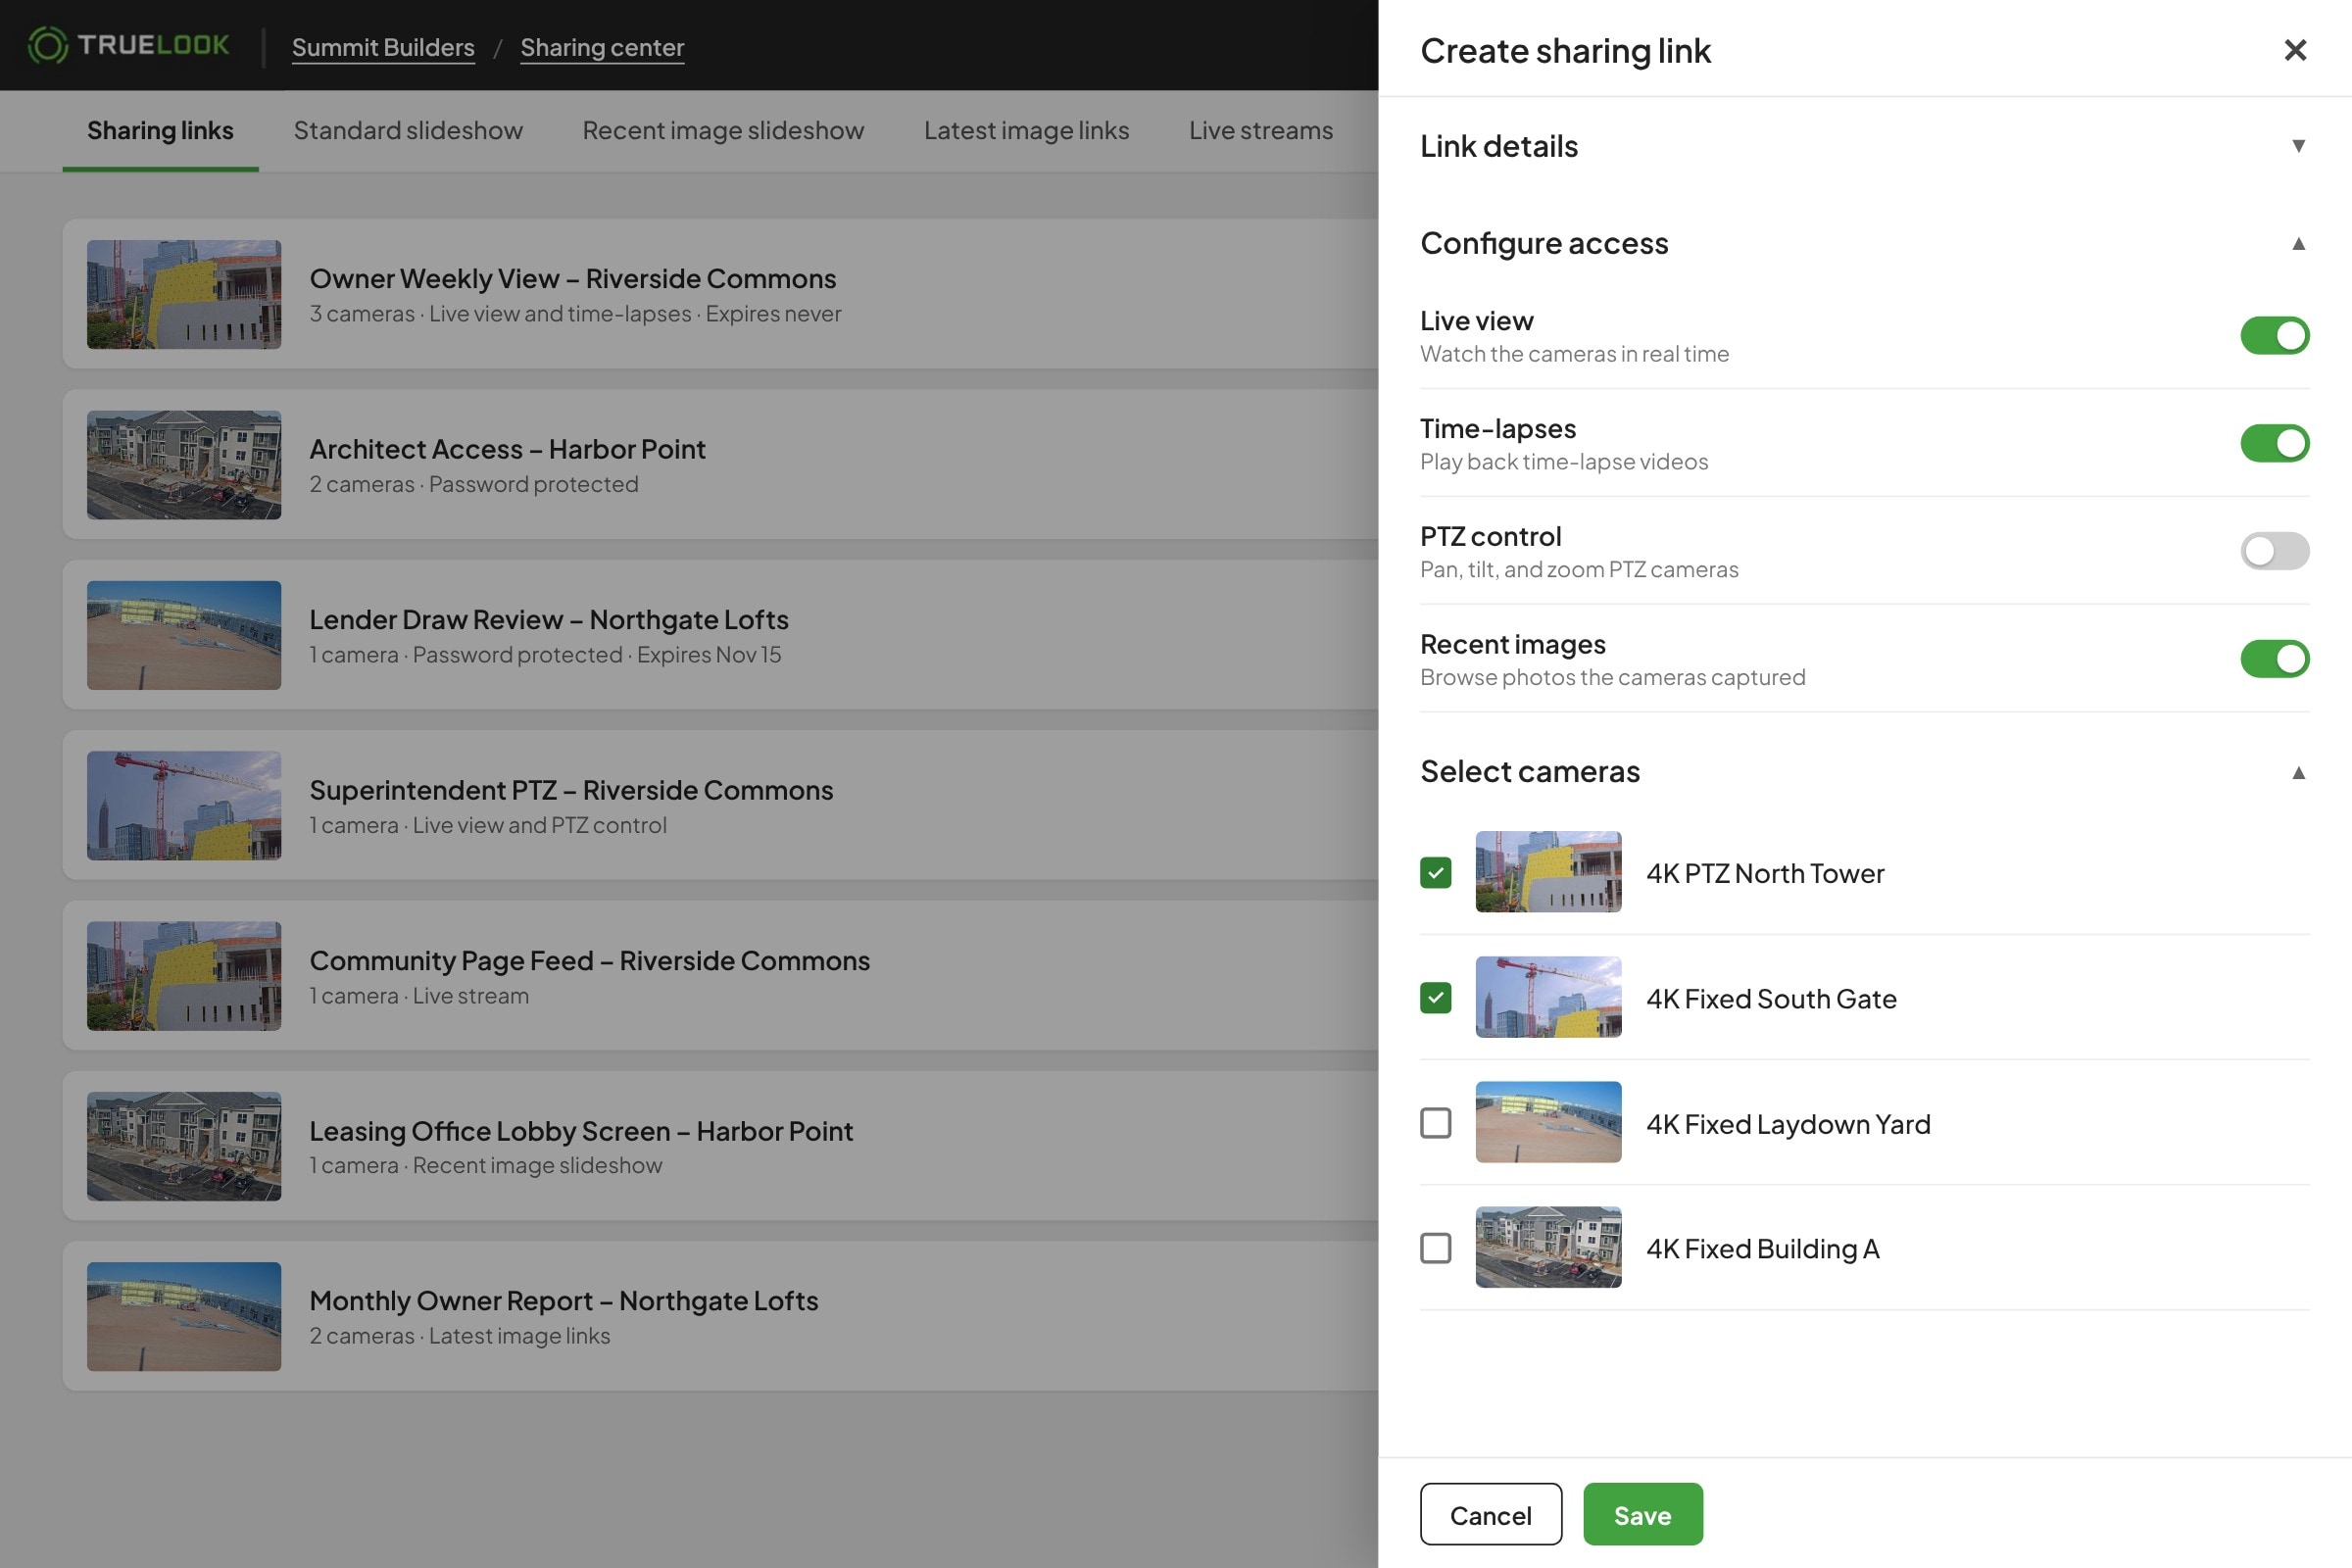Screen dimensions: 2352x1568
Task: Save the new sharing link
Action: click(x=1643, y=1515)
